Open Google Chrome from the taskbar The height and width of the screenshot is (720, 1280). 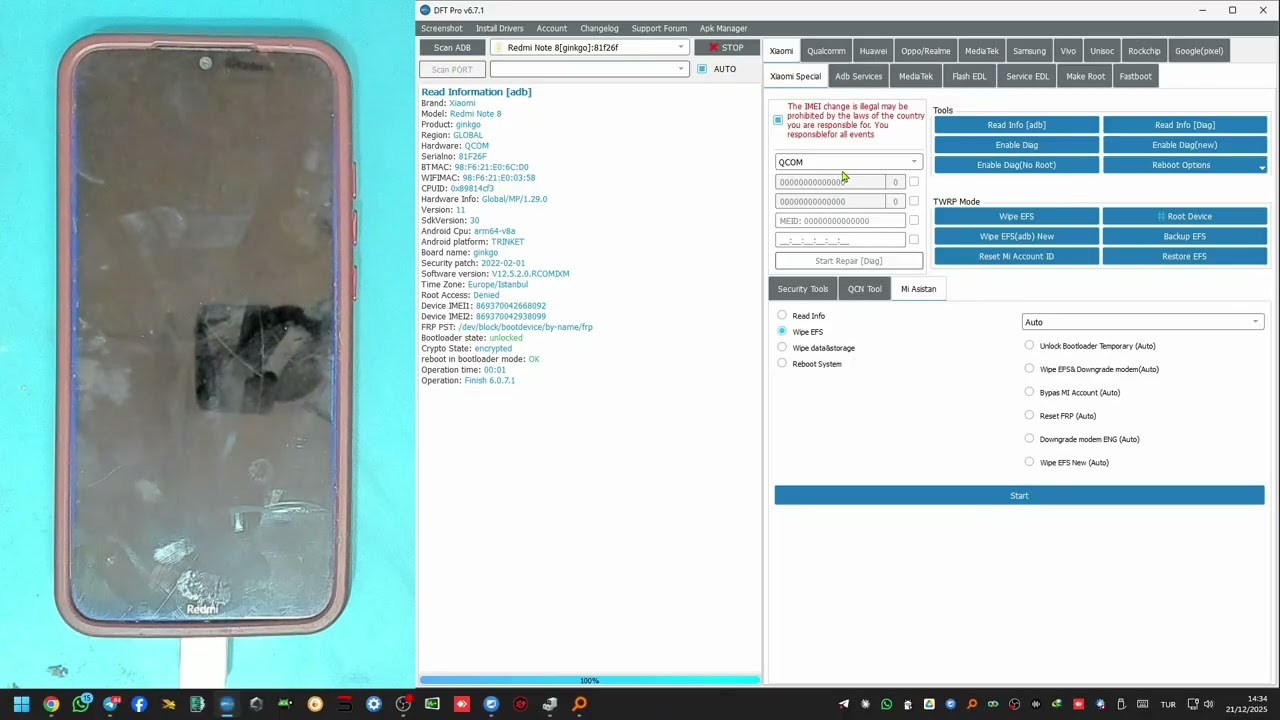[51, 704]
